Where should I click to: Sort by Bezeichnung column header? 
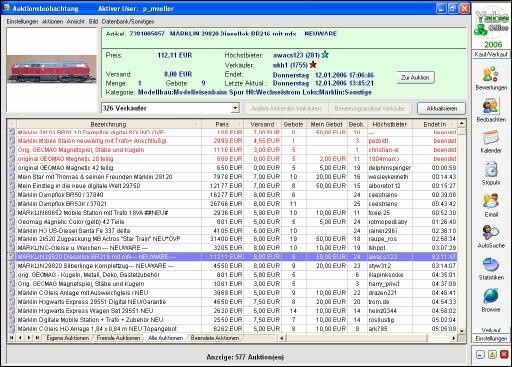(x=108, y=124)
